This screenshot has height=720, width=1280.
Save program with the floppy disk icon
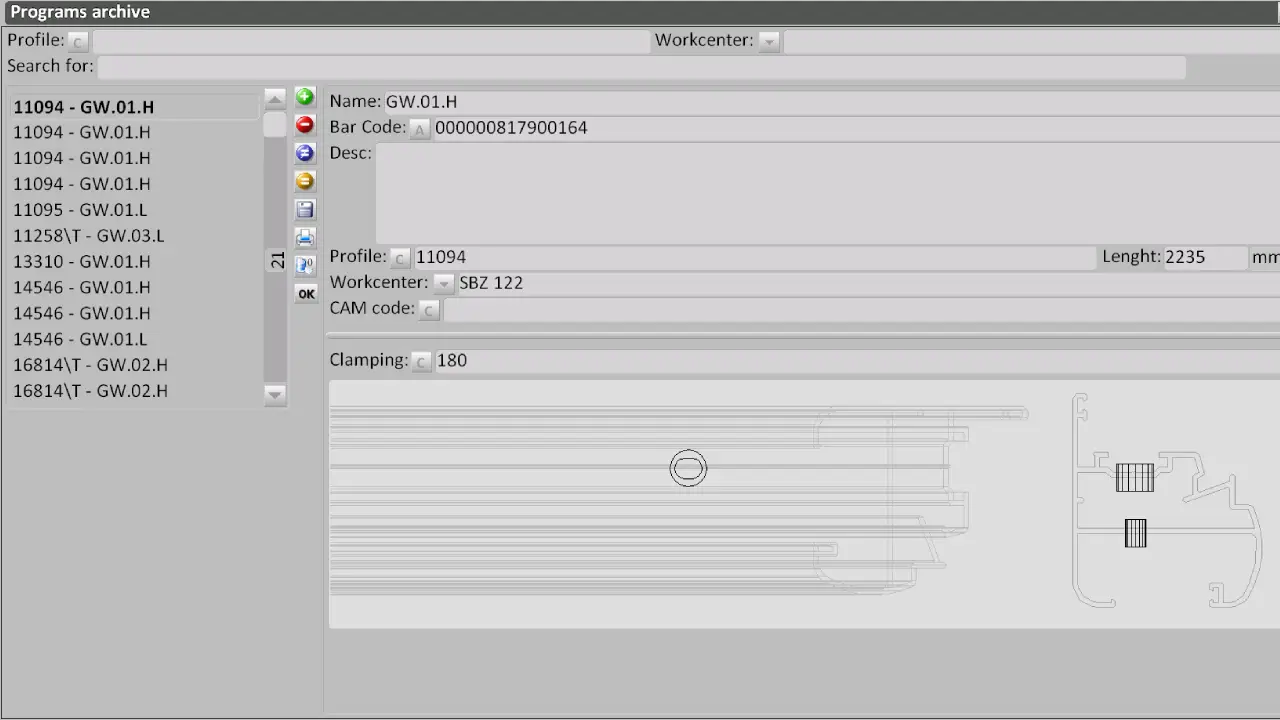point(305,209)
